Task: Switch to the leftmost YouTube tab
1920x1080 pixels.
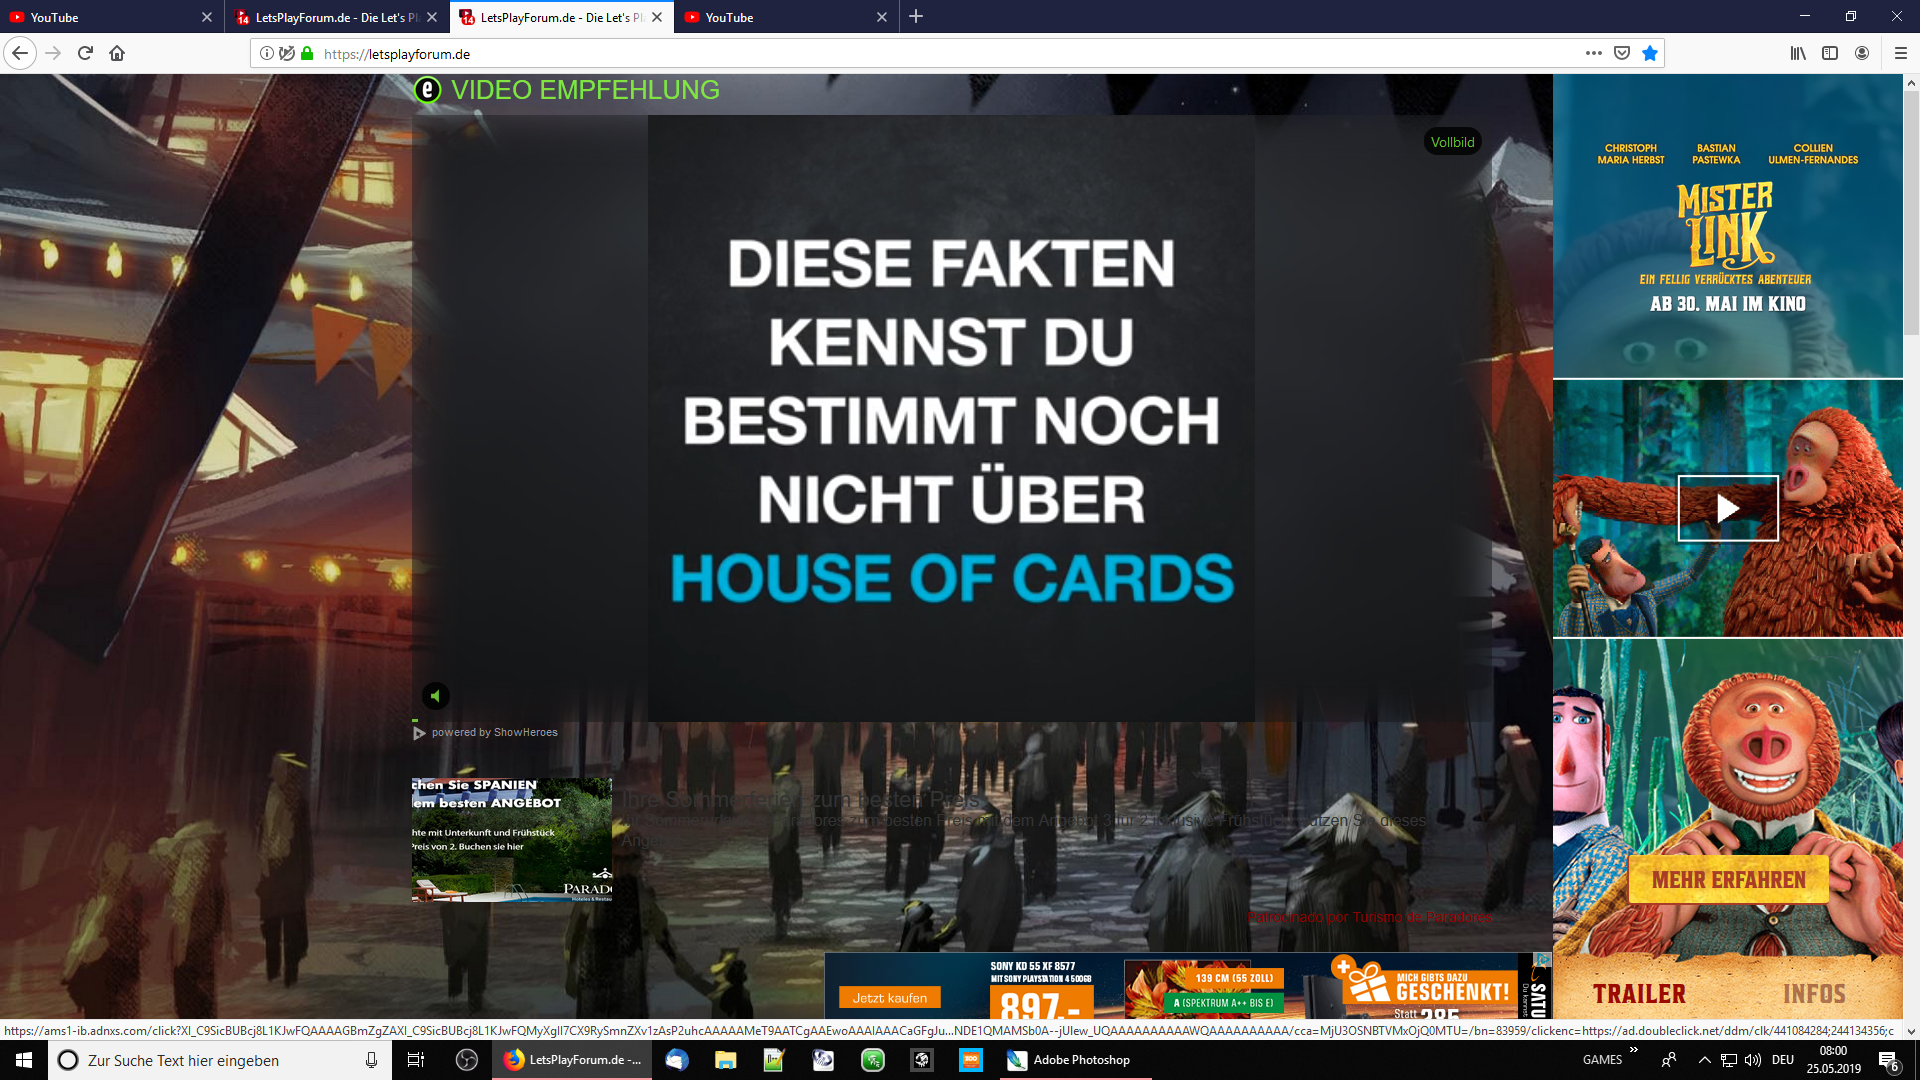Action: tap(112, 17)
